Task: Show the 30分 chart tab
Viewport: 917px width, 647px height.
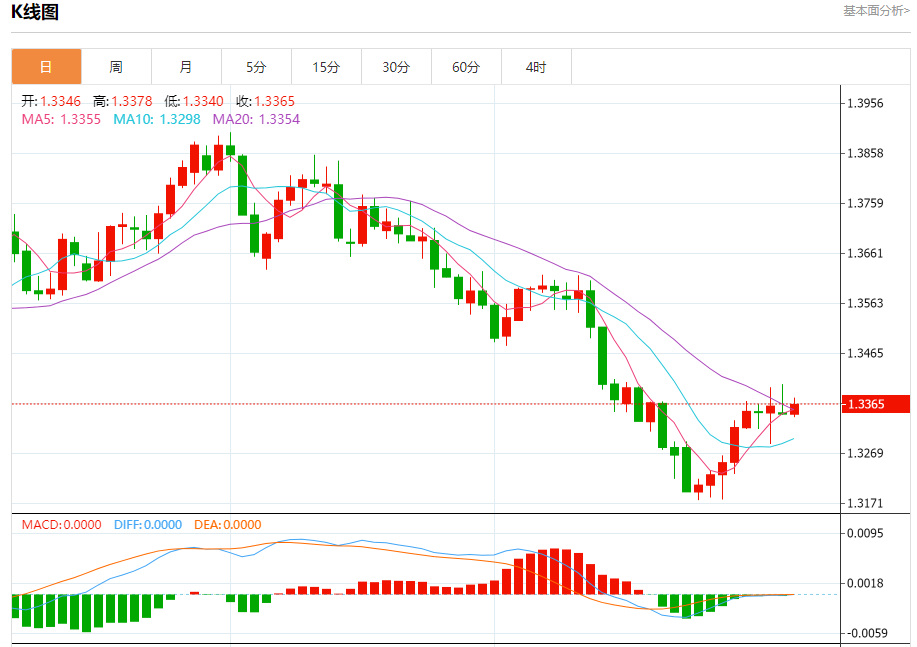Action: [396, 67]
